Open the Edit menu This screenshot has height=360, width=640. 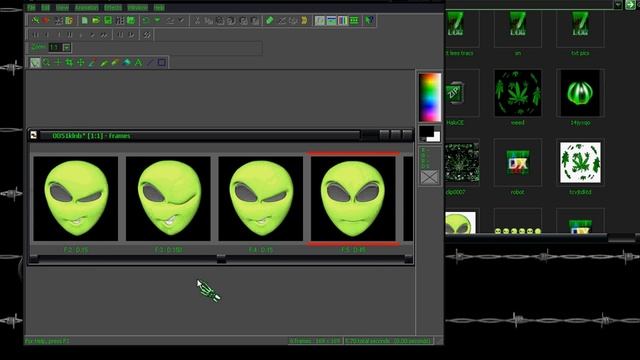coord(45,7)
